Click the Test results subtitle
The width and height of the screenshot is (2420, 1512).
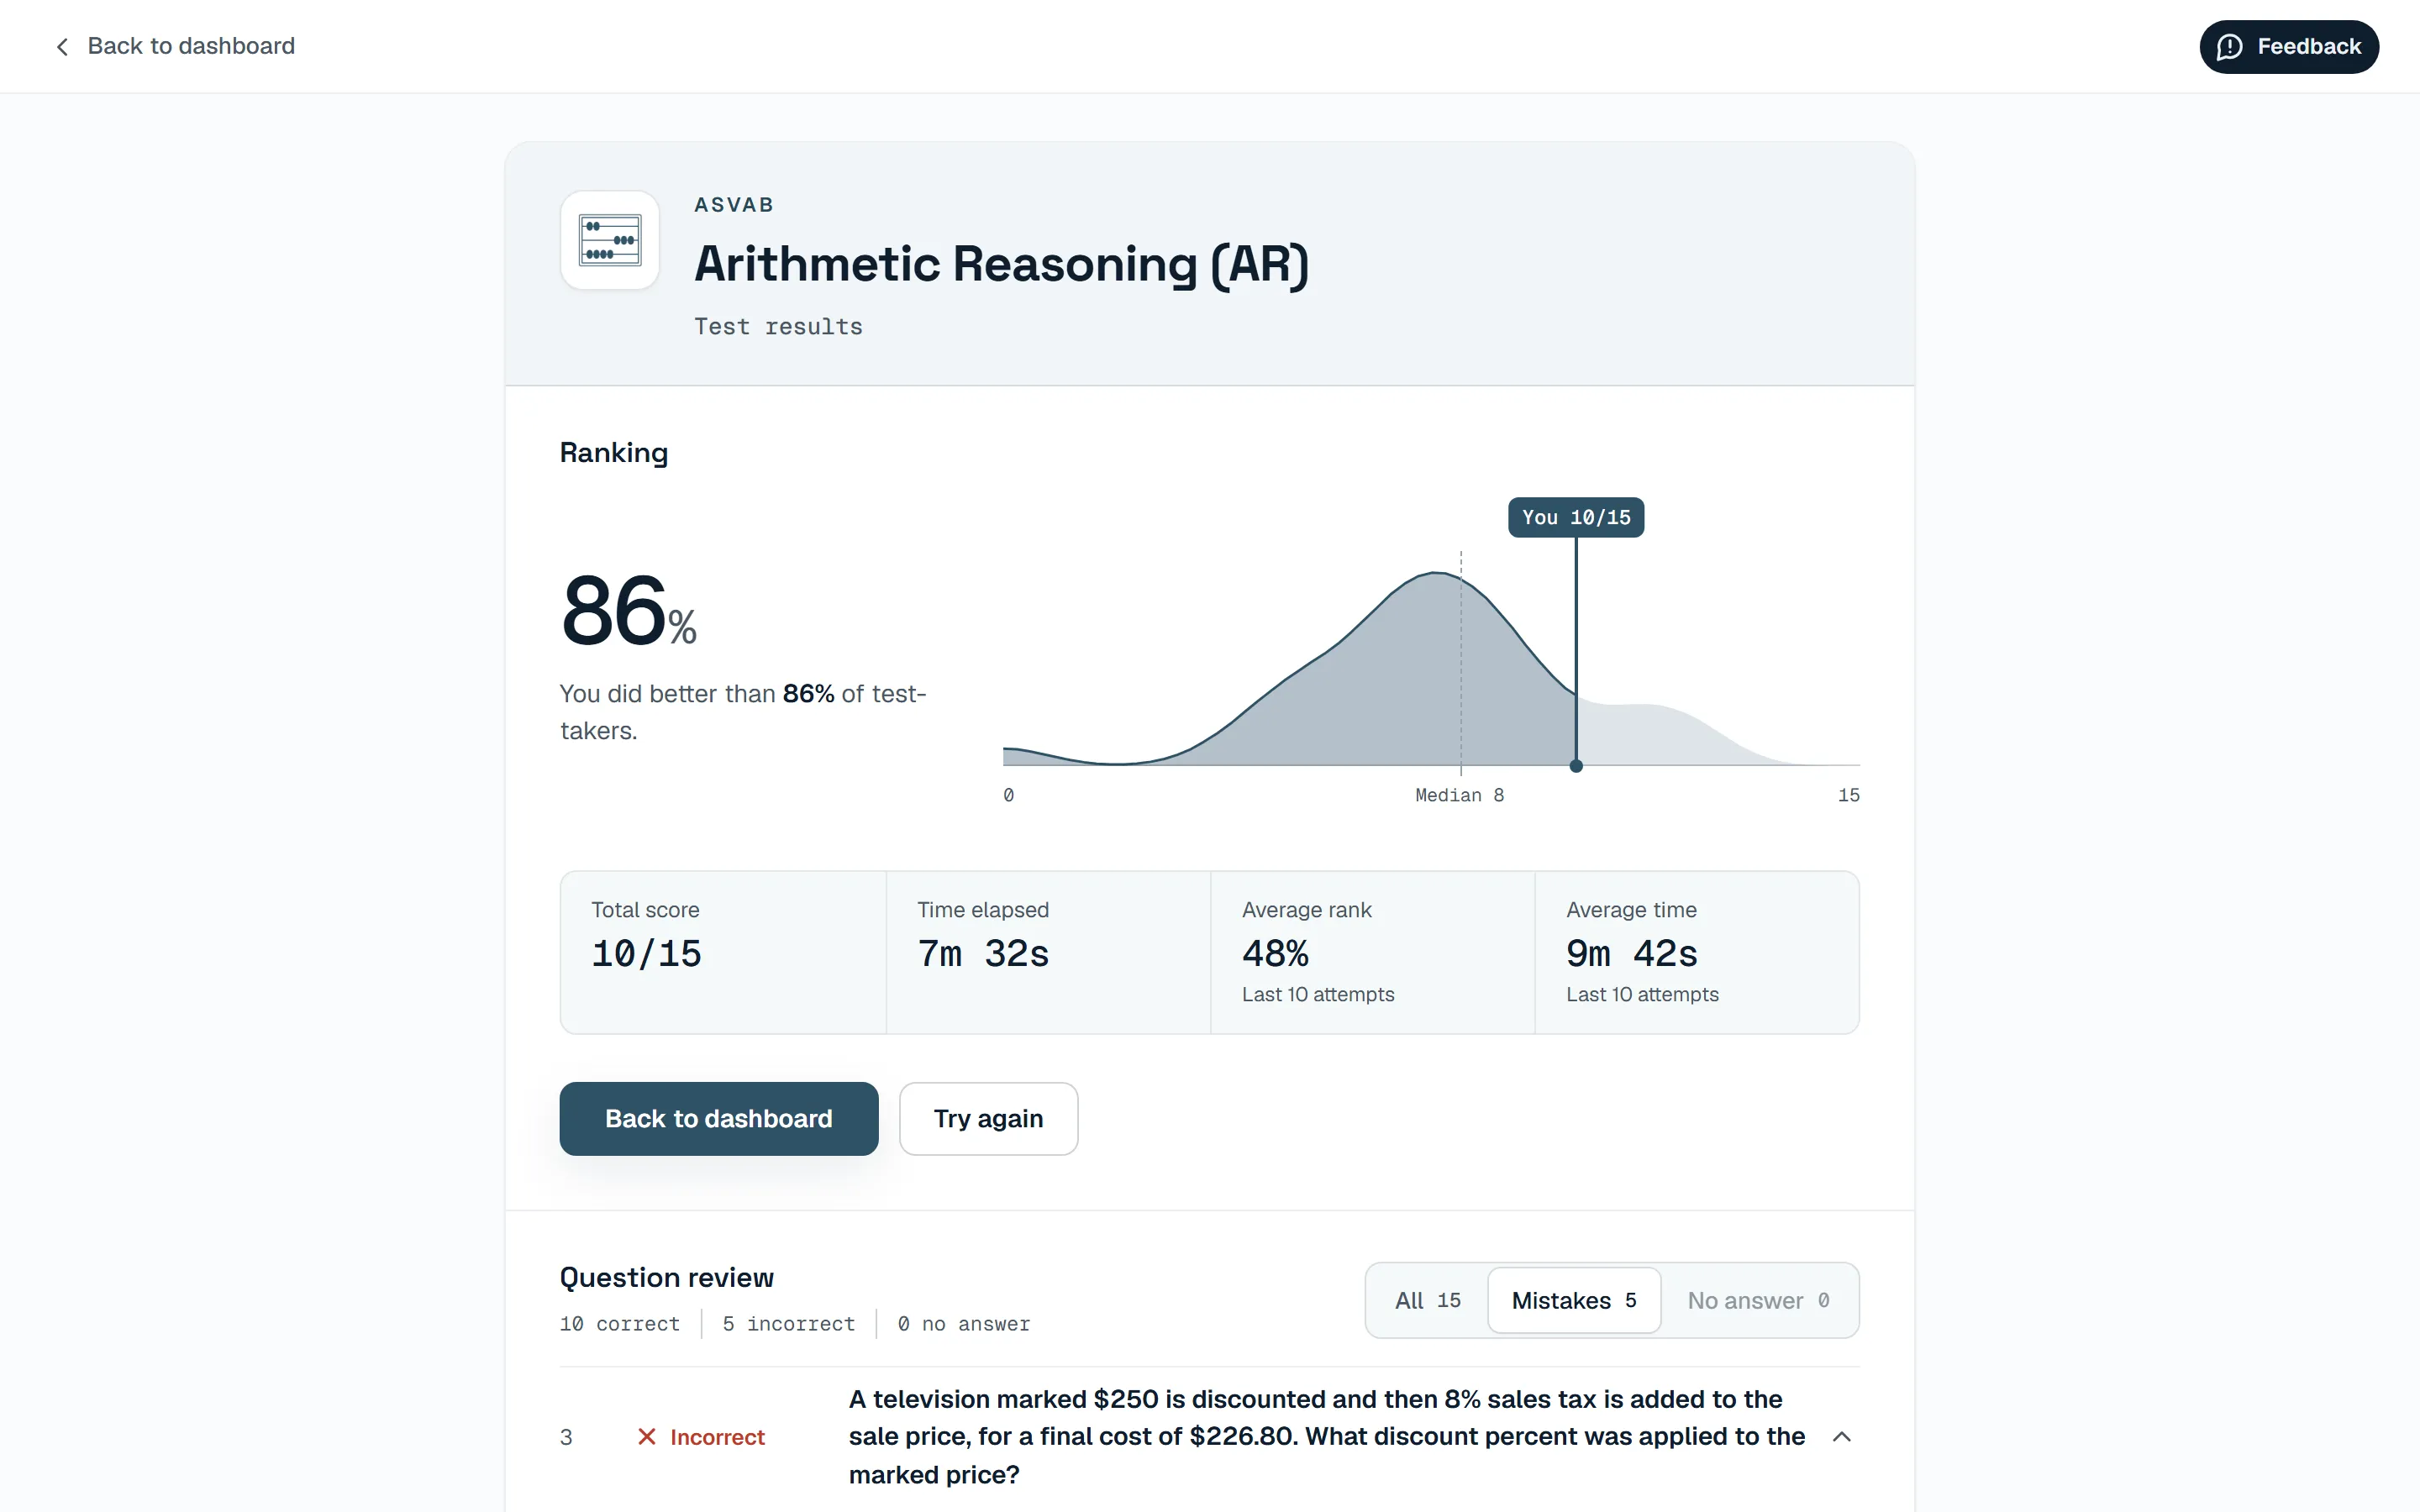[x=778, y=327]
